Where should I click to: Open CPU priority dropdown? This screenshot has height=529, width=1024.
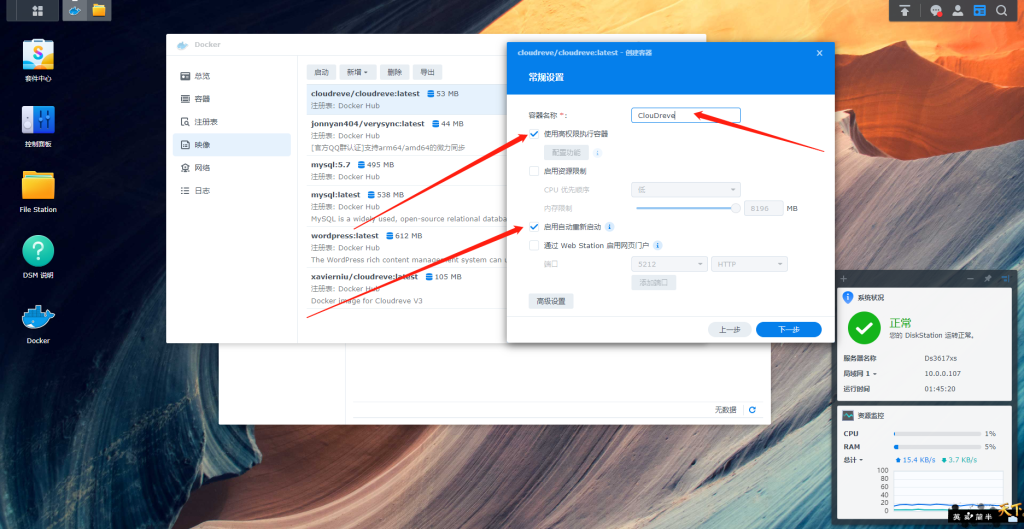(x=686, y=190)
